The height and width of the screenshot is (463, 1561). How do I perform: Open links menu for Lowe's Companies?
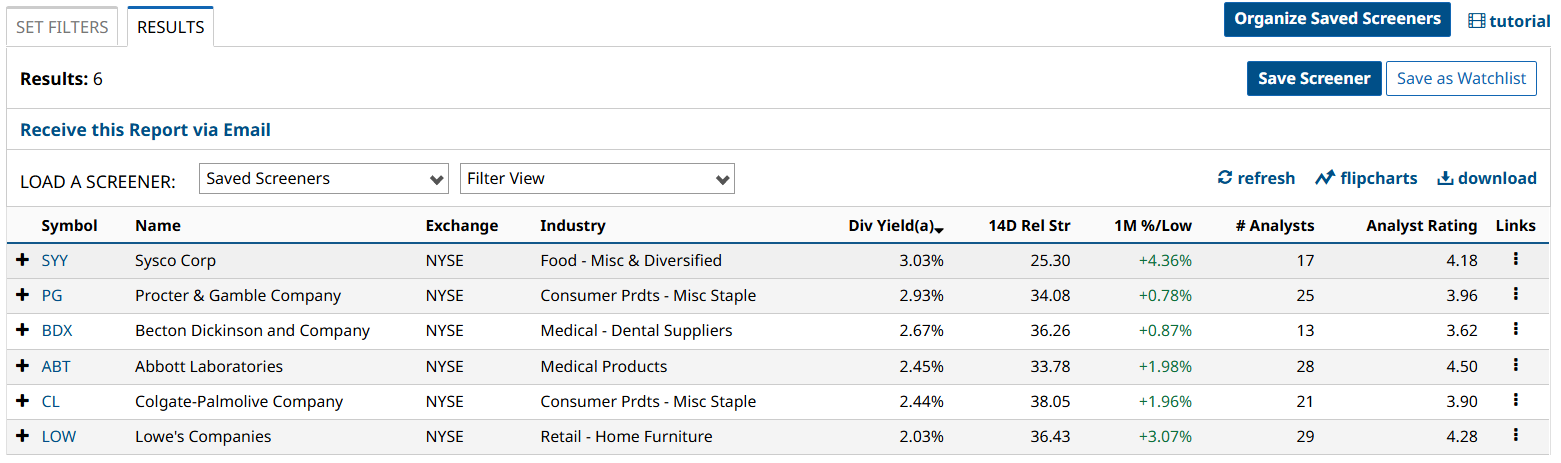[x=1516, y=436]
